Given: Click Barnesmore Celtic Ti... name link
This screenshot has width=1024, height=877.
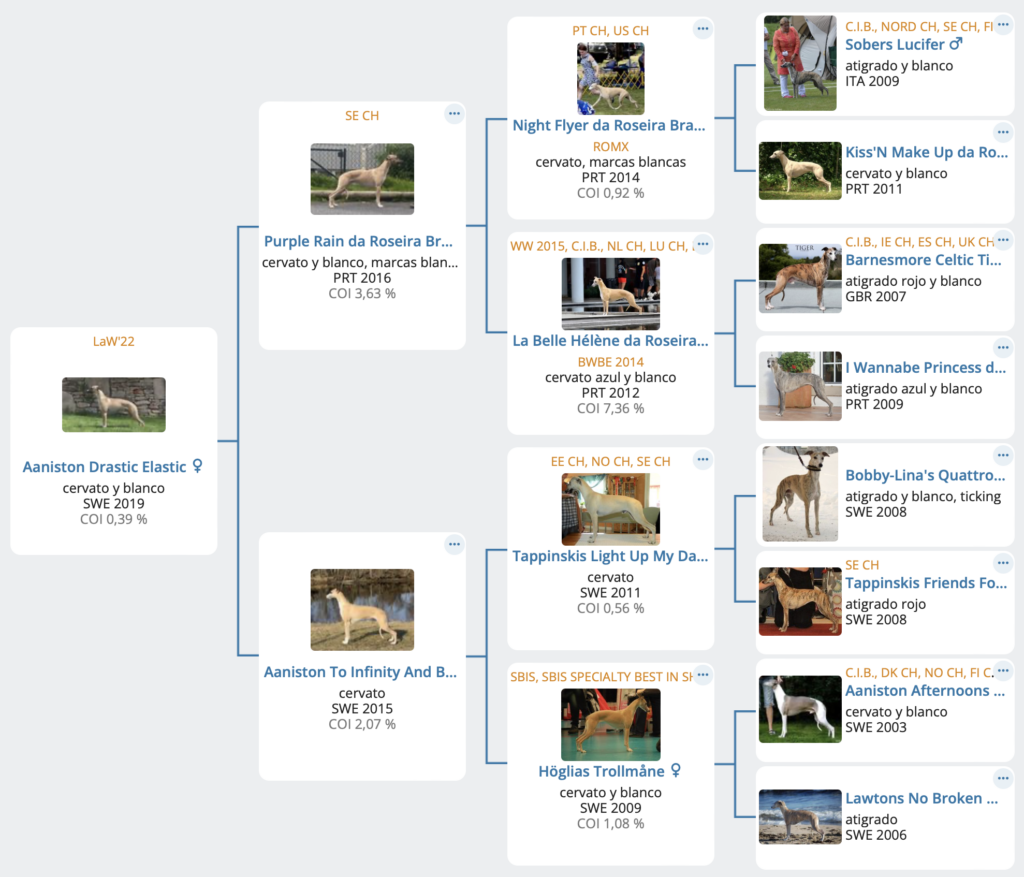Looking at the screenshot, I should click(923, 260).
